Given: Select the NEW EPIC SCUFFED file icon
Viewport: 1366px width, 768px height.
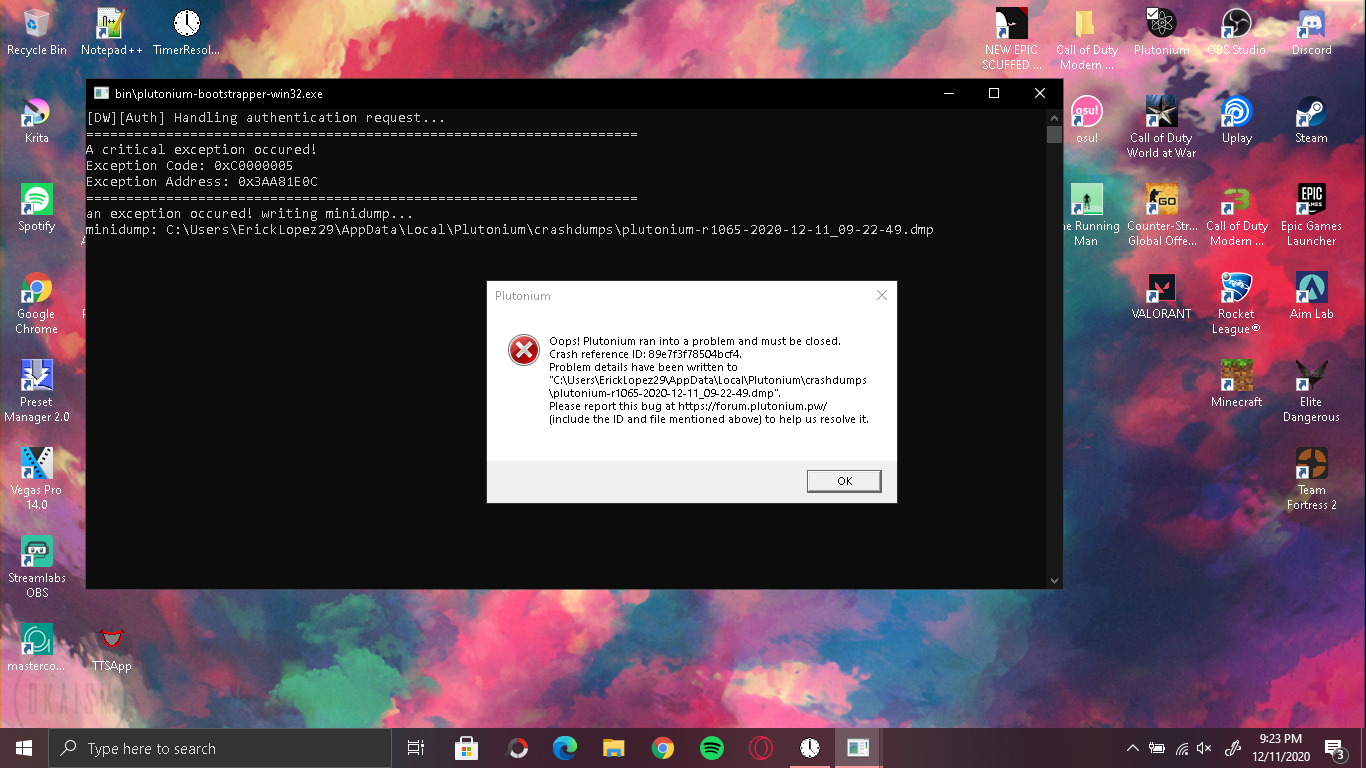Looking at the screenshot, I should (x=1012, y=40).
